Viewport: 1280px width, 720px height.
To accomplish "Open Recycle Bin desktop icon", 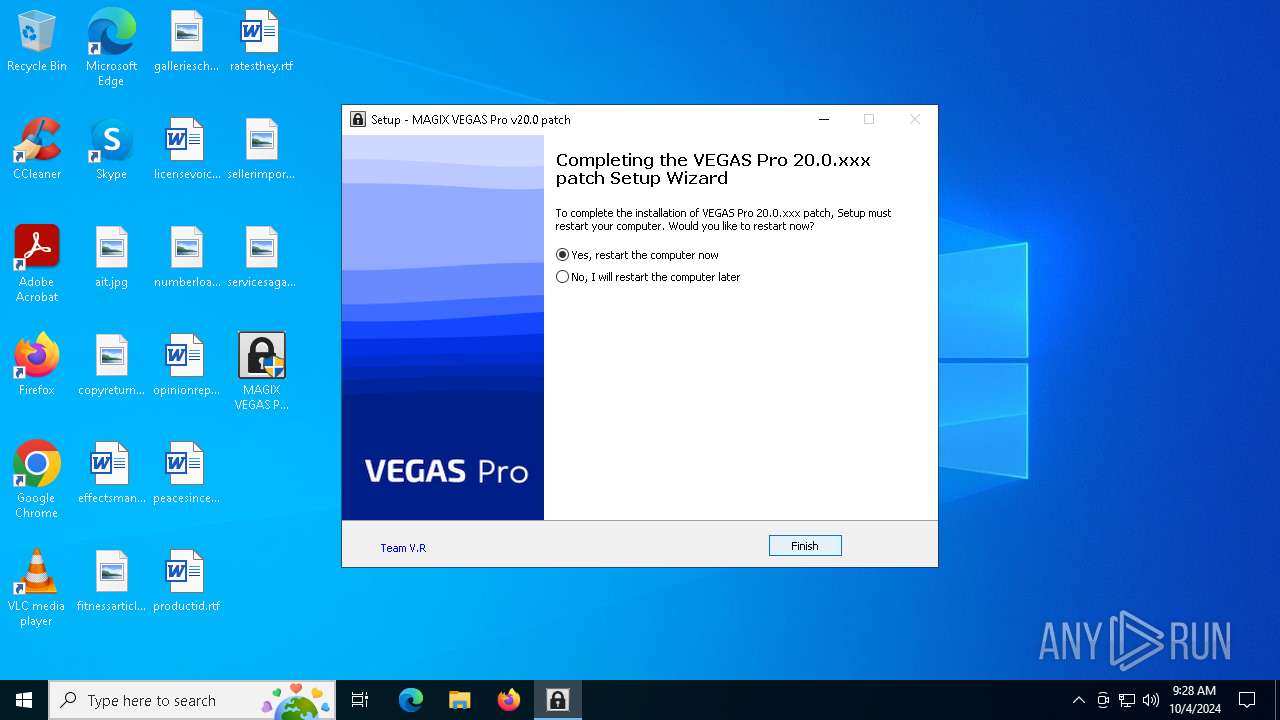I will (37, 42).
